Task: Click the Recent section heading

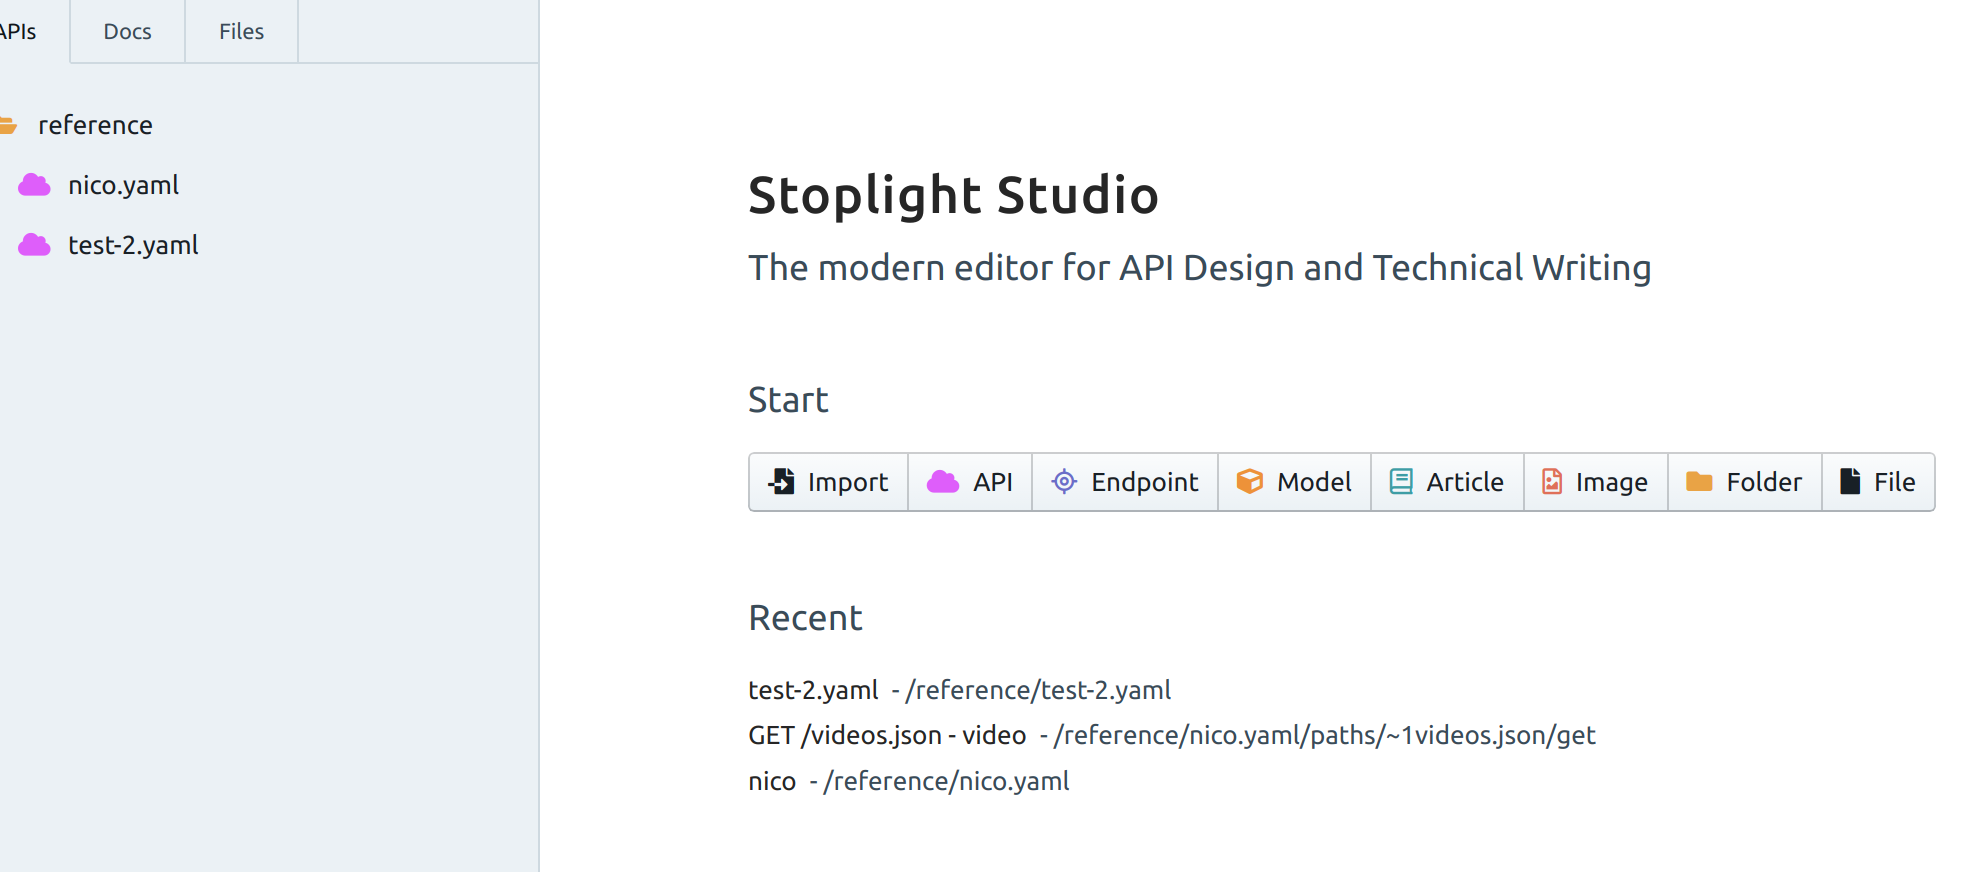Action: [805, 618]
